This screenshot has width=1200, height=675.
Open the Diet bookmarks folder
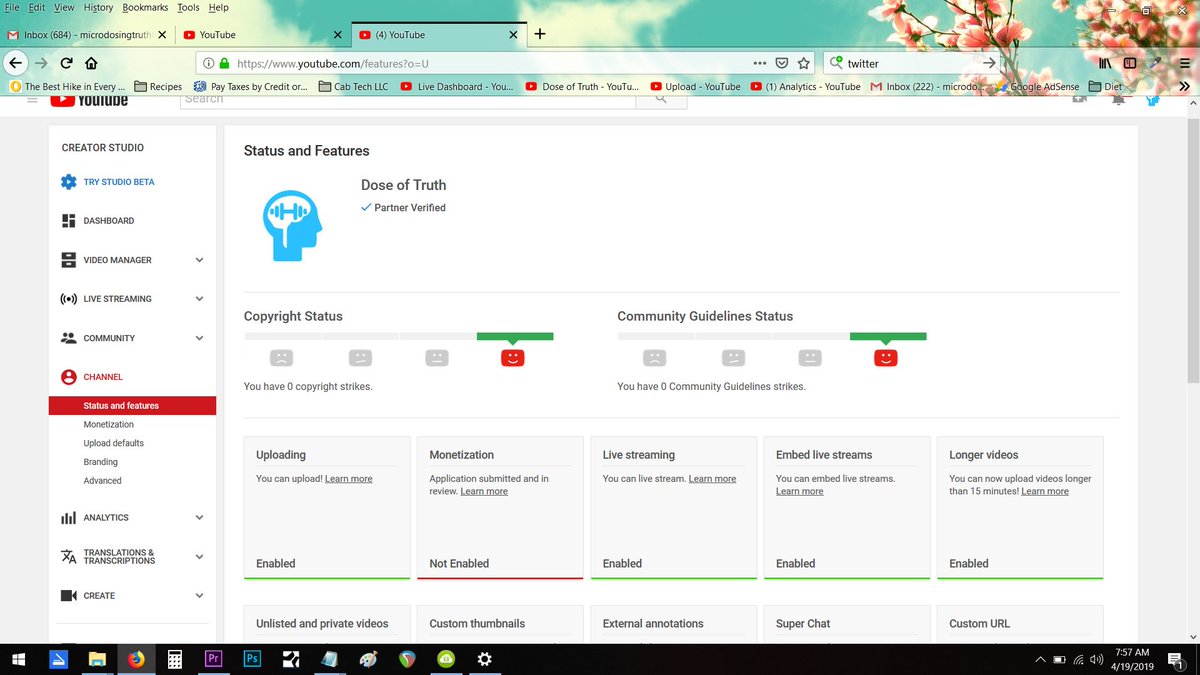coord(1106,87)
